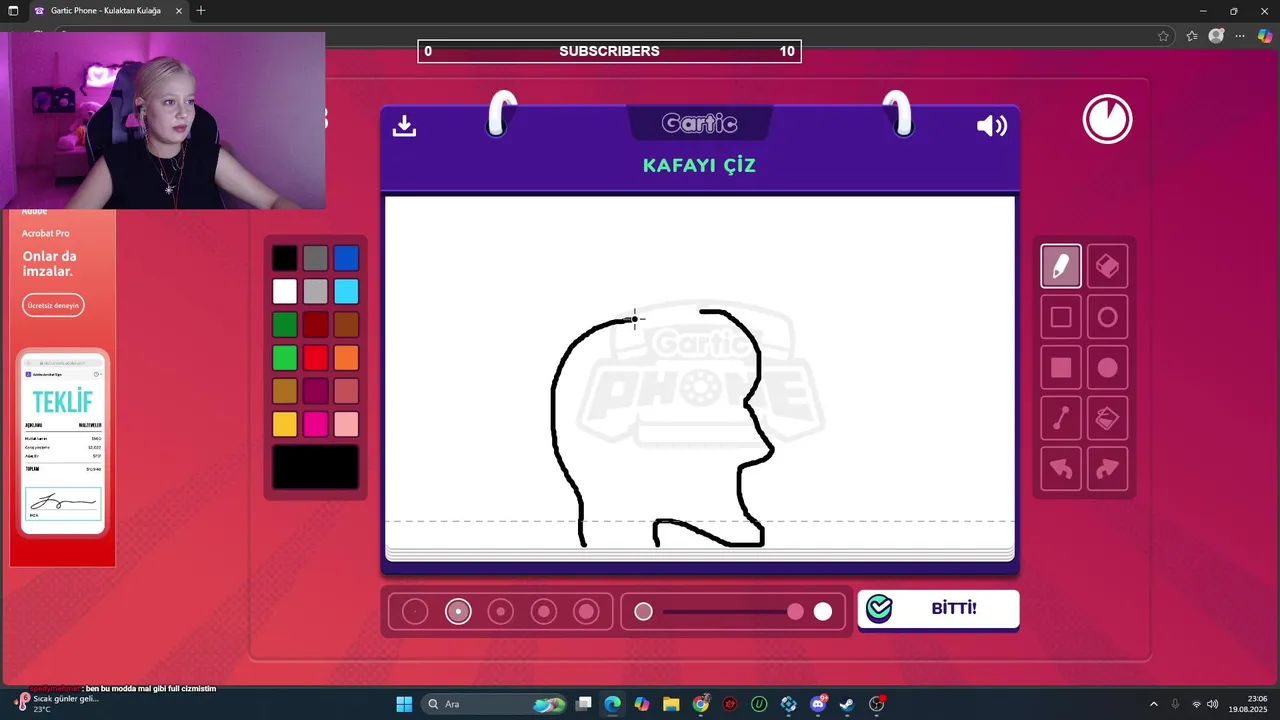
Task: Pick the light blue color swatch
Action: (346, 292)
